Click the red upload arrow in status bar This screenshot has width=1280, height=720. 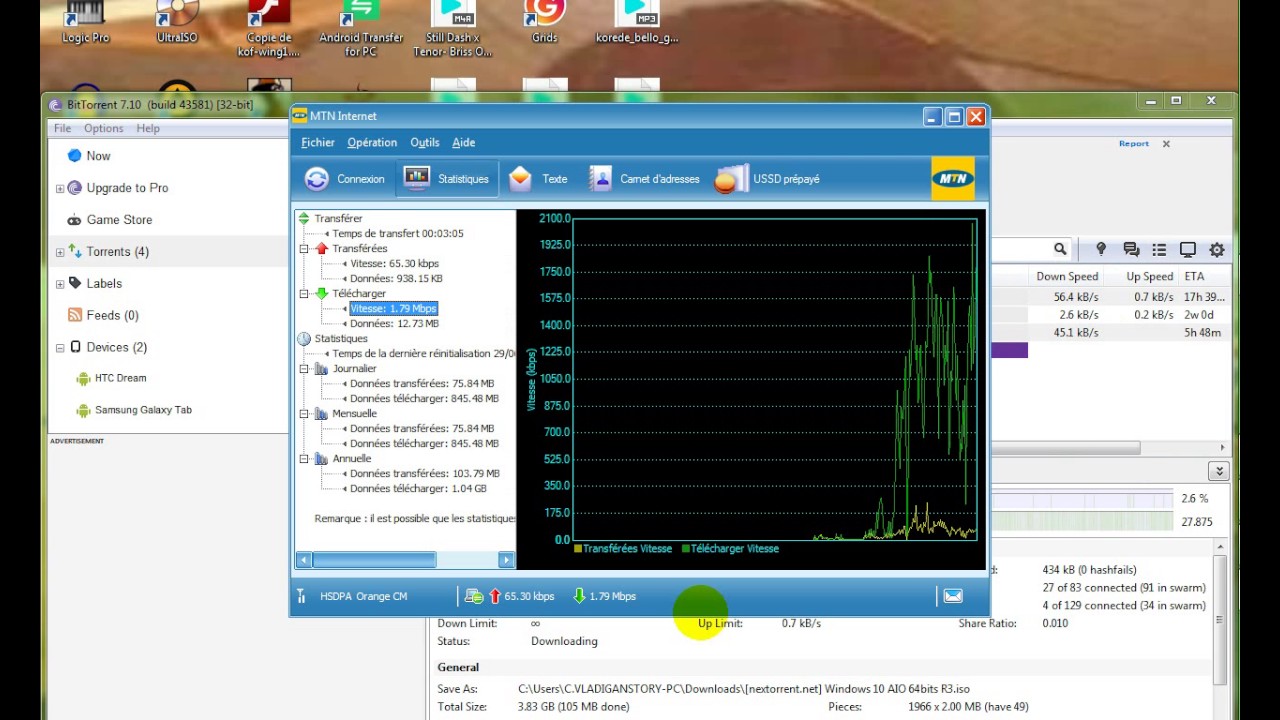[495, 596]
